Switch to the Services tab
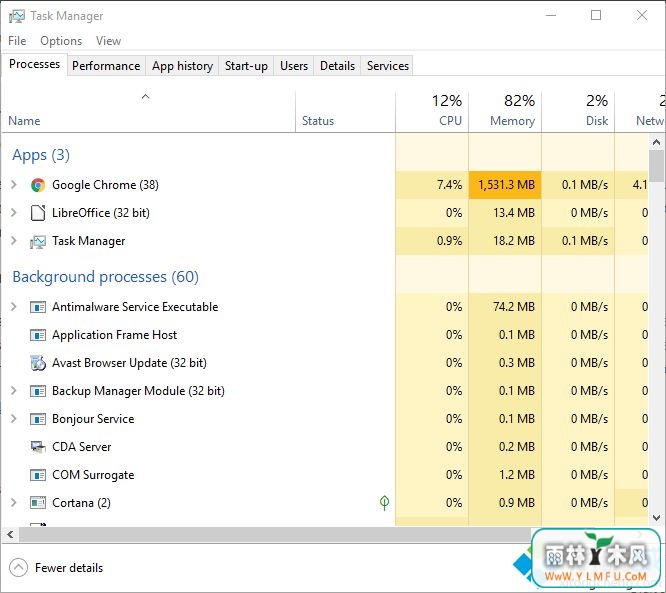The image size is (666, 593). tap(388, 66)
